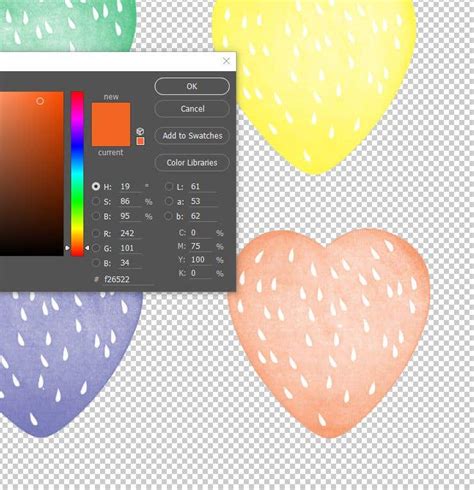Screen dimensions: 474x490
Task: Select the L lightness radio button
Action: 169,186
